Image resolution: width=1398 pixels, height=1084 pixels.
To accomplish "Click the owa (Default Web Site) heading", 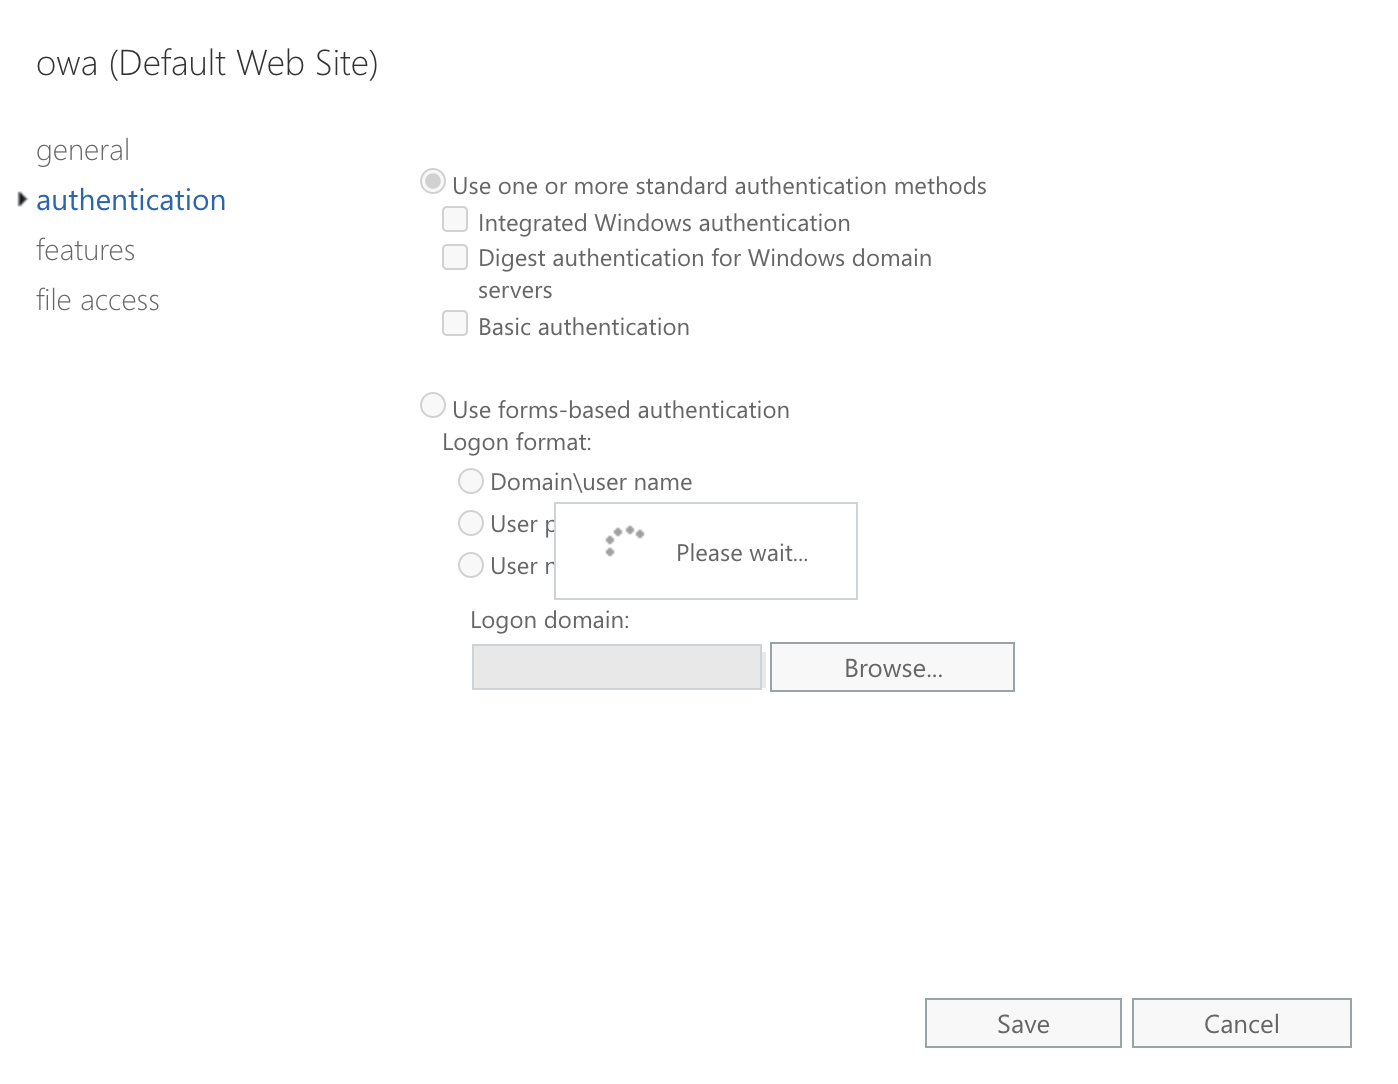I will click(207, 63).
